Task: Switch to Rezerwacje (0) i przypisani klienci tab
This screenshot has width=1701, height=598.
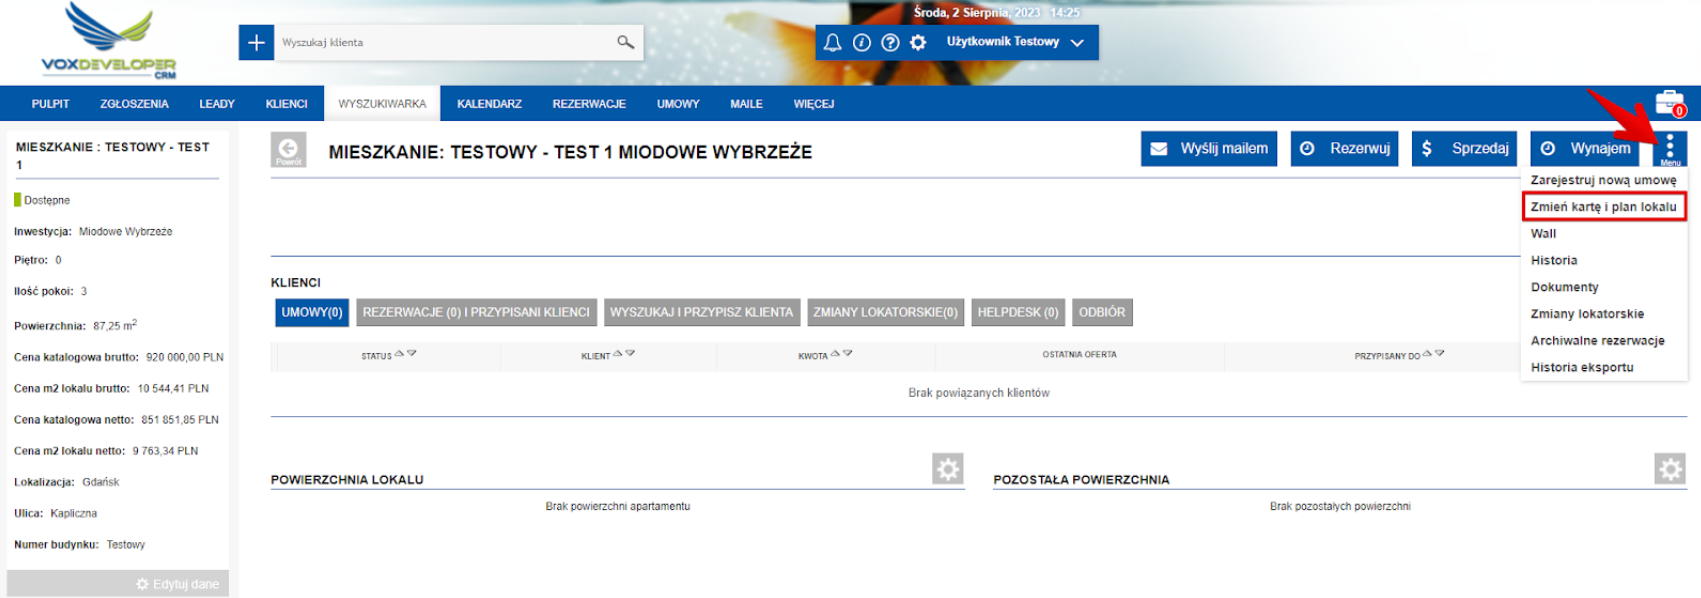Action: pyautogui.click(x=476, y=312)
